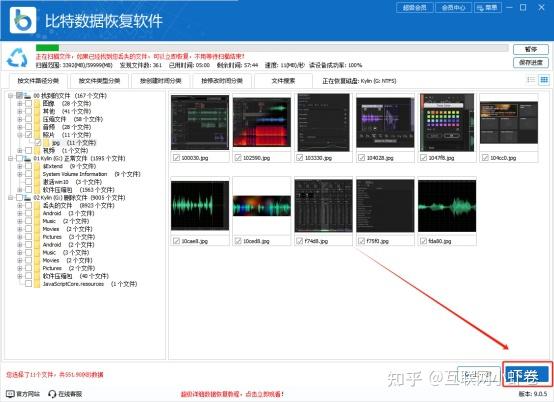Open the 官方网站 official website icon
The width and height of the screenshot is (554, 402).
[x=10, y=394]
